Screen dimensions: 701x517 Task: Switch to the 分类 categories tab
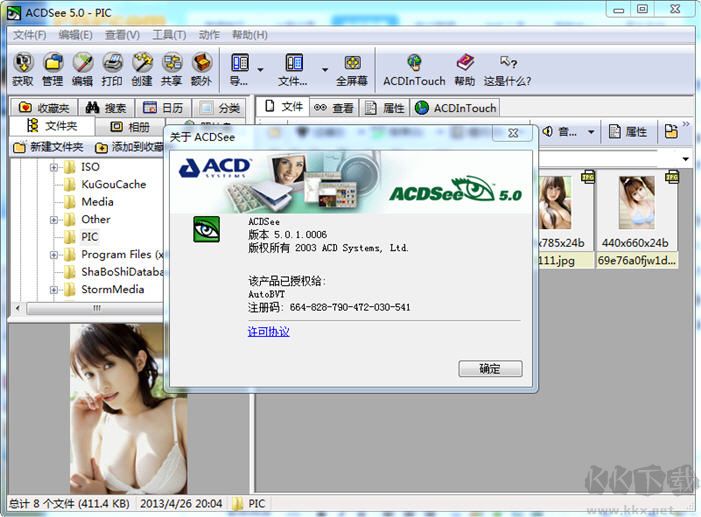click(x=220, y=108)
